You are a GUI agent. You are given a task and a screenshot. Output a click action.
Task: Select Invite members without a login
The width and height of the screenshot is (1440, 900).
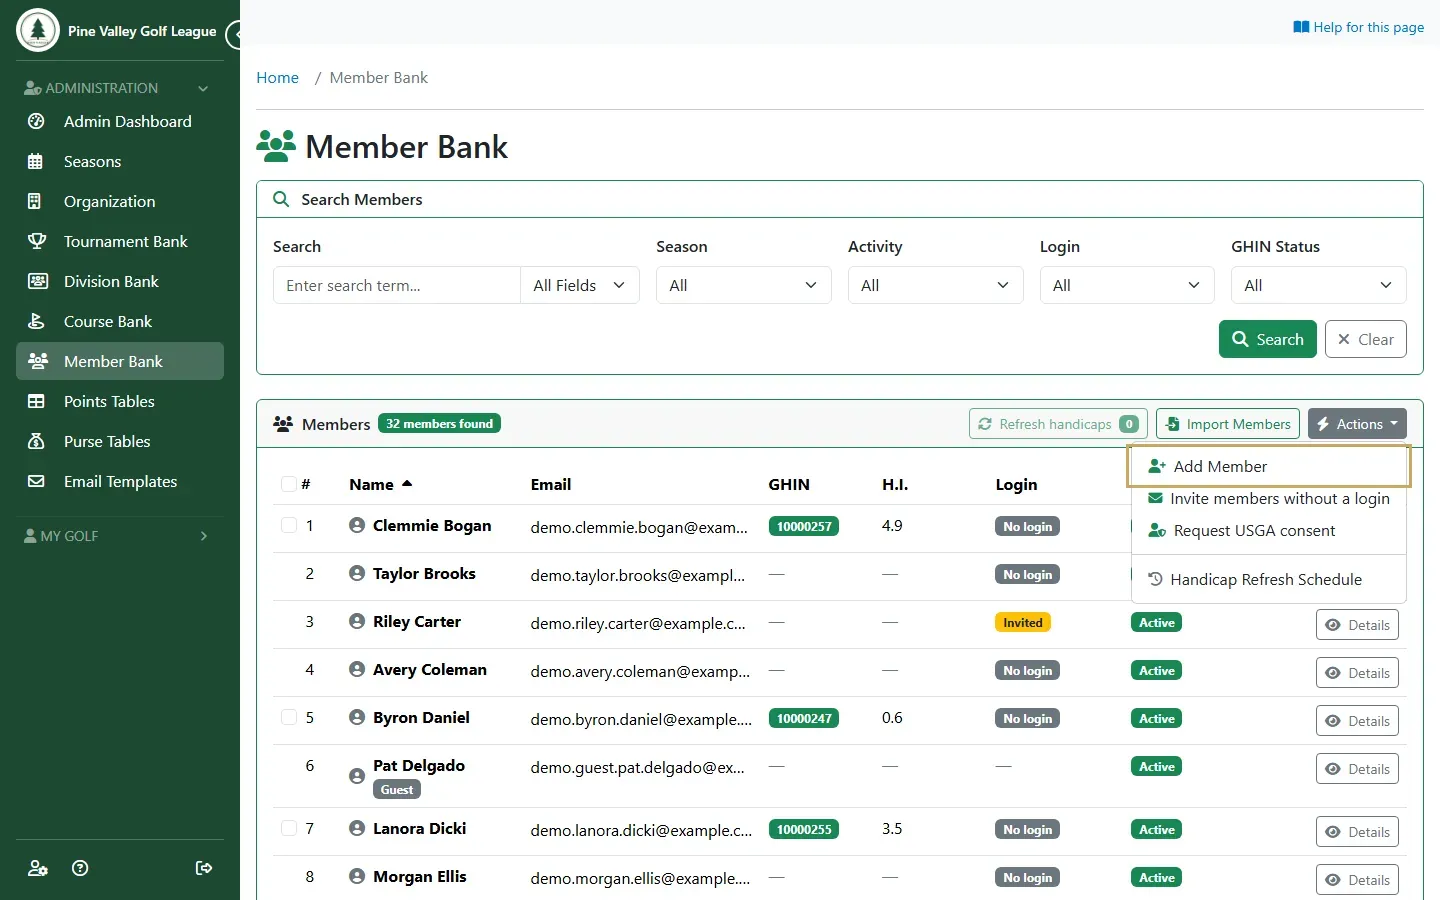coord(1268,498)
